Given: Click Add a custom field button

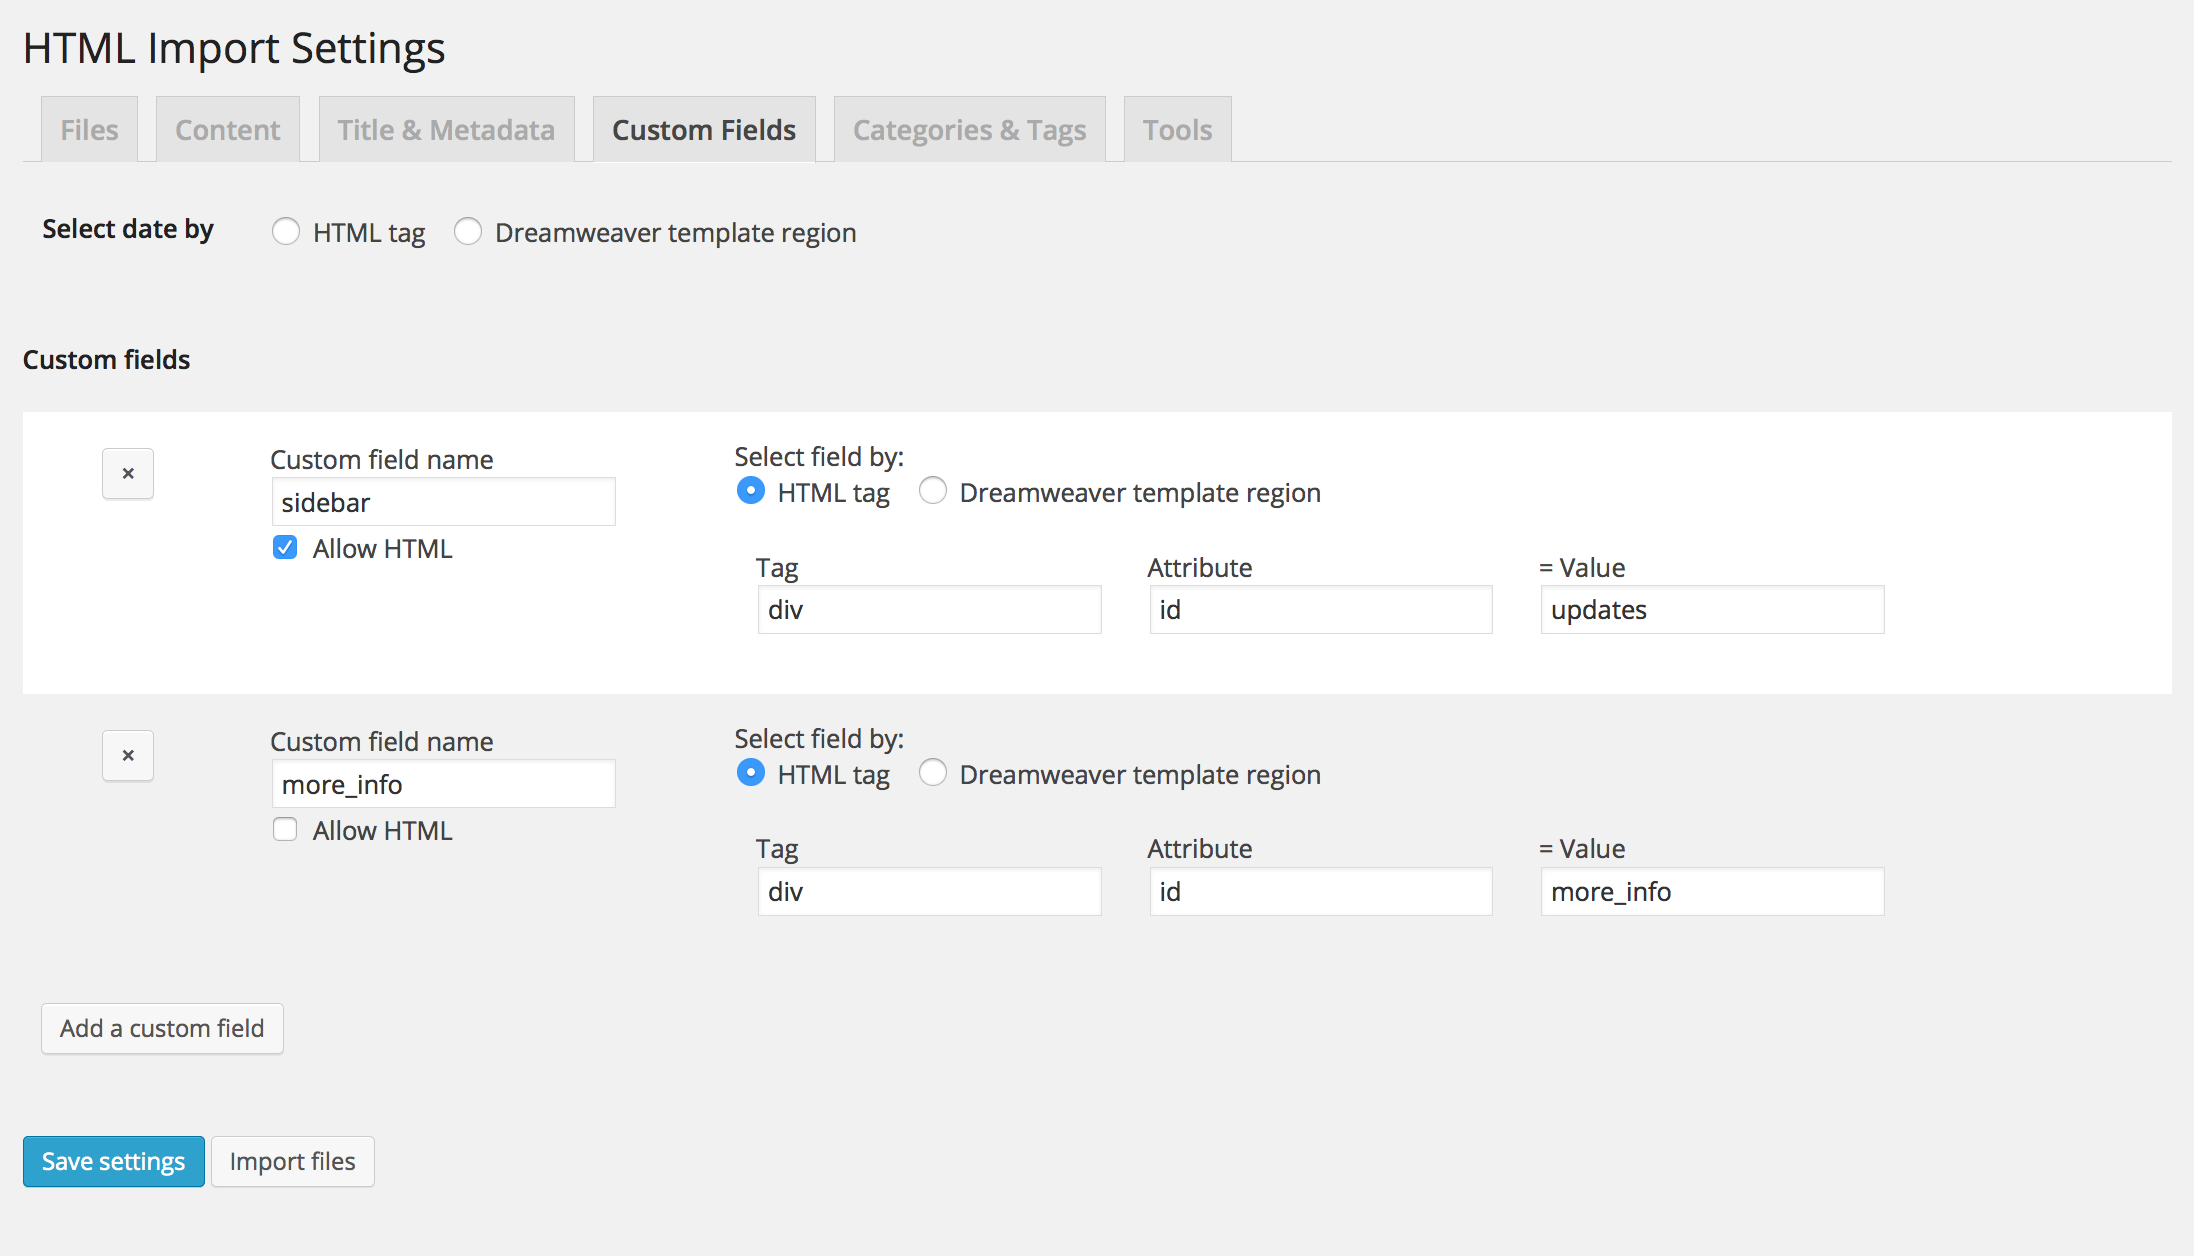Looking at the screenshot, I should (x=162, y=1028).
